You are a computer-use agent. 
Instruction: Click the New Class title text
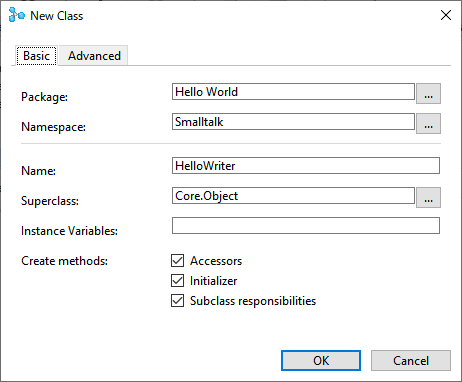click(x=57, y=16)
